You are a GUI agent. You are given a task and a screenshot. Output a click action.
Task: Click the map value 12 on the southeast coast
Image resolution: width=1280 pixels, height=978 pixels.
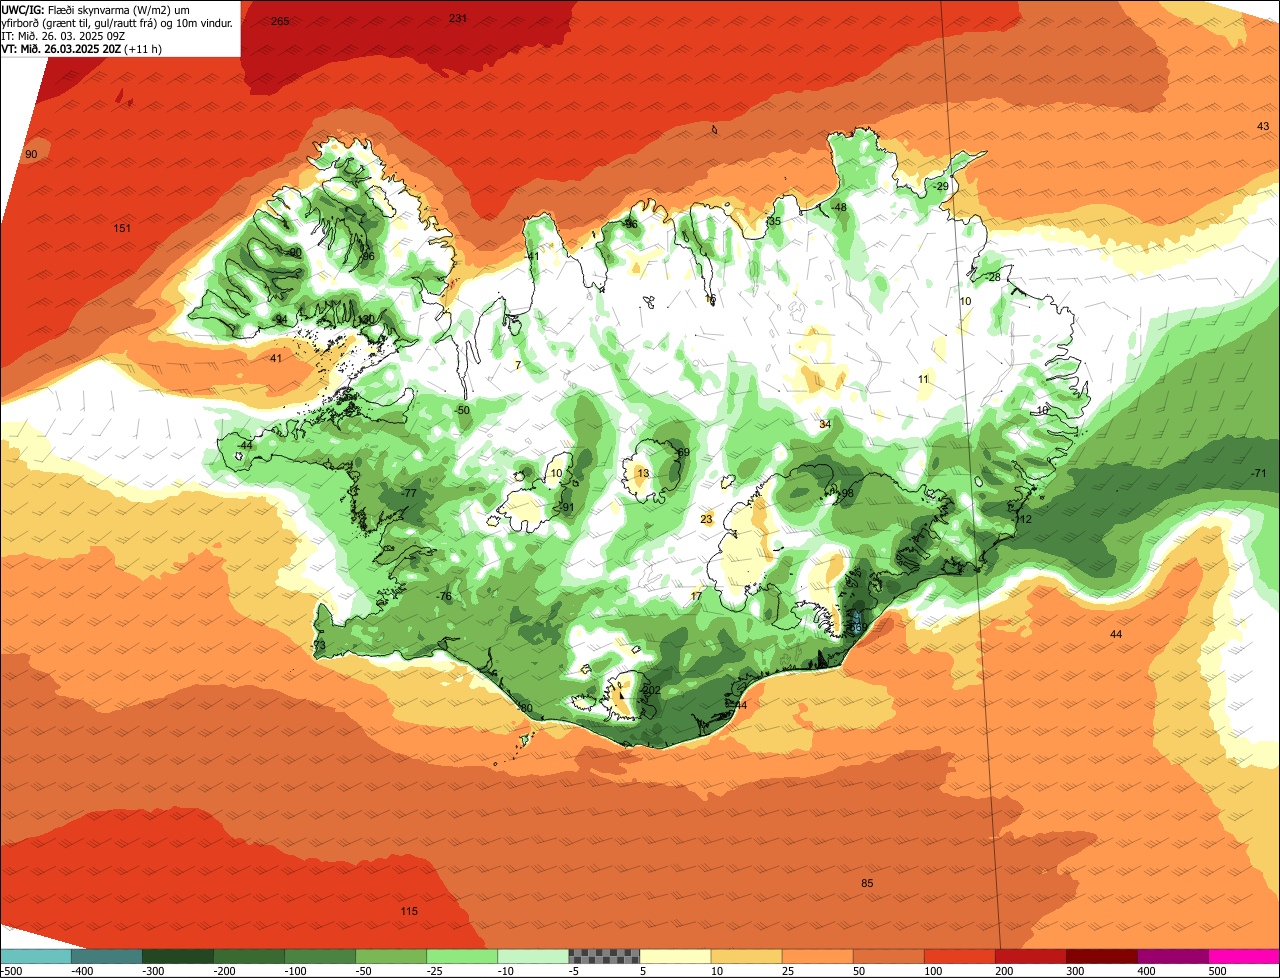(1024, 519)
